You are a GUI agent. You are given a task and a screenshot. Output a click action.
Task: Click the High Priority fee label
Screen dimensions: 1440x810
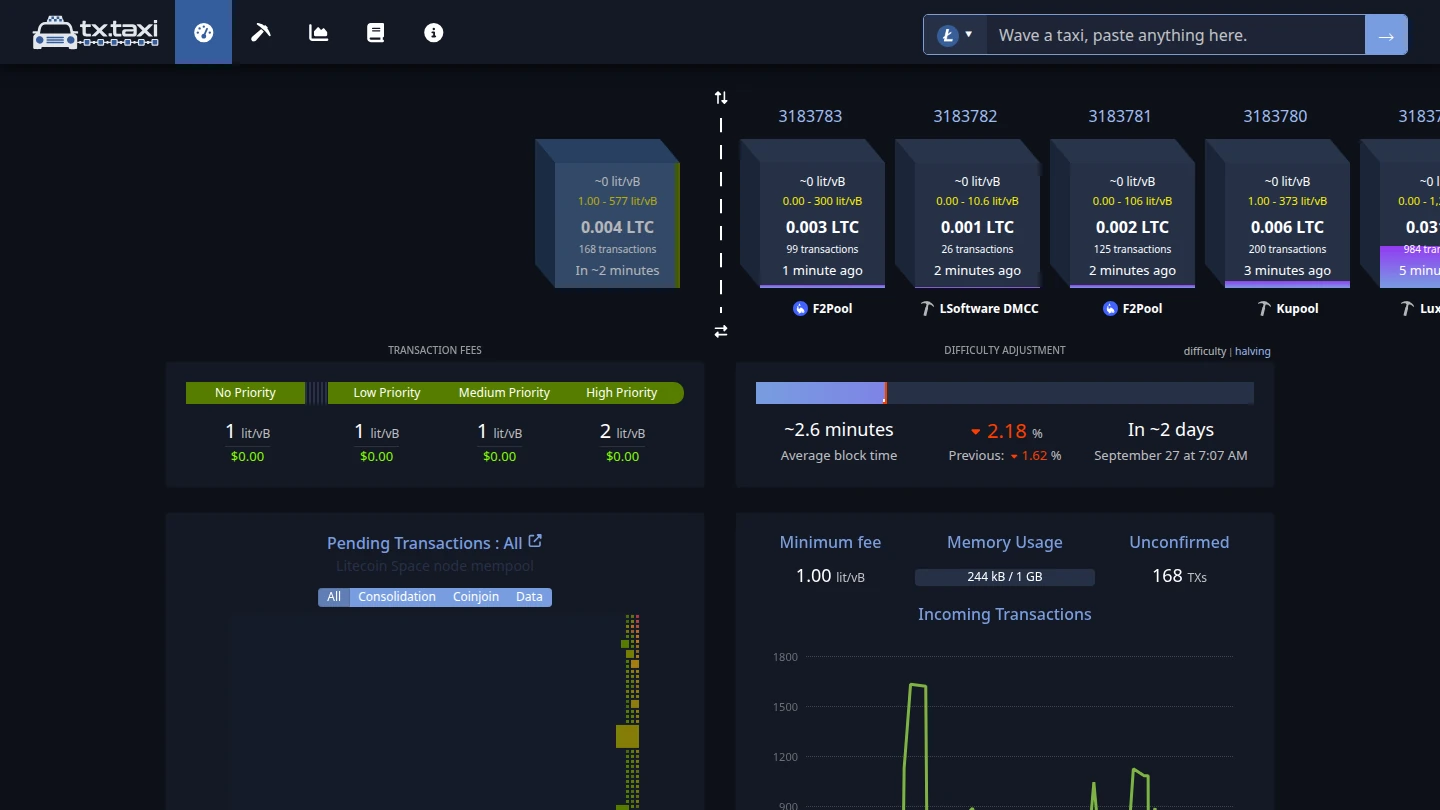(x=621, y=393)
